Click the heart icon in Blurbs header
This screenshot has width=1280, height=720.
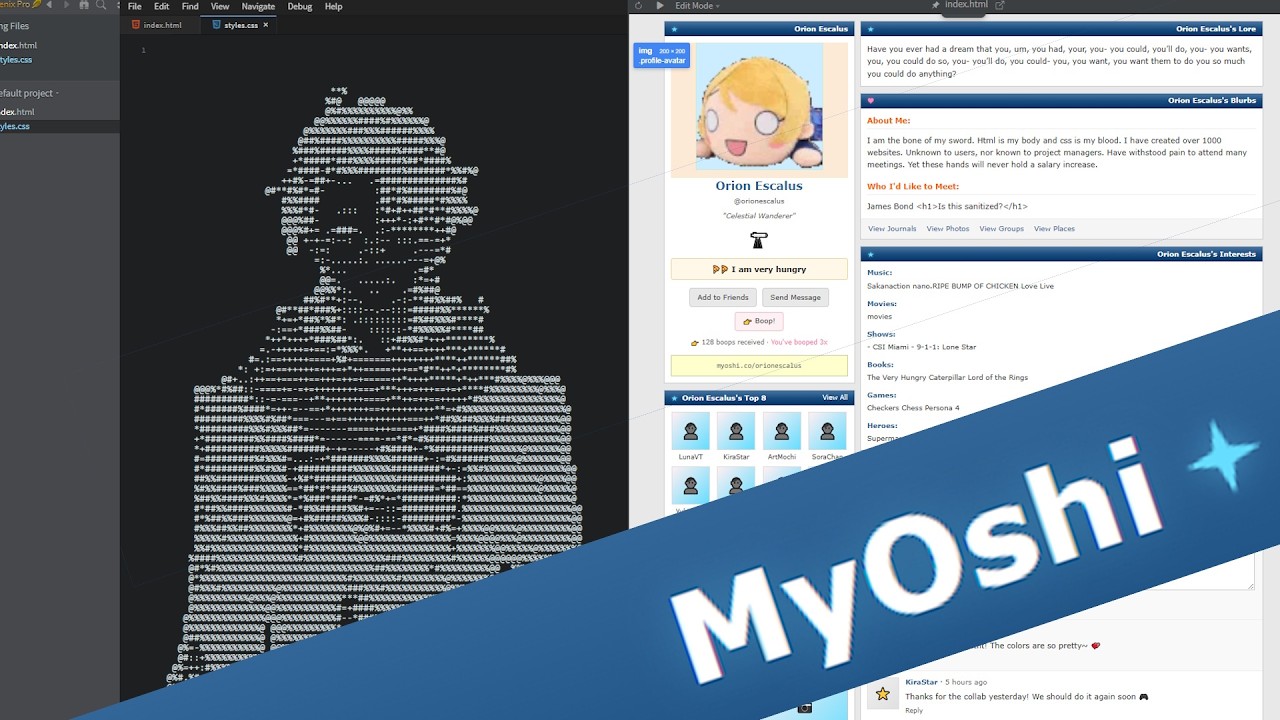871,101
